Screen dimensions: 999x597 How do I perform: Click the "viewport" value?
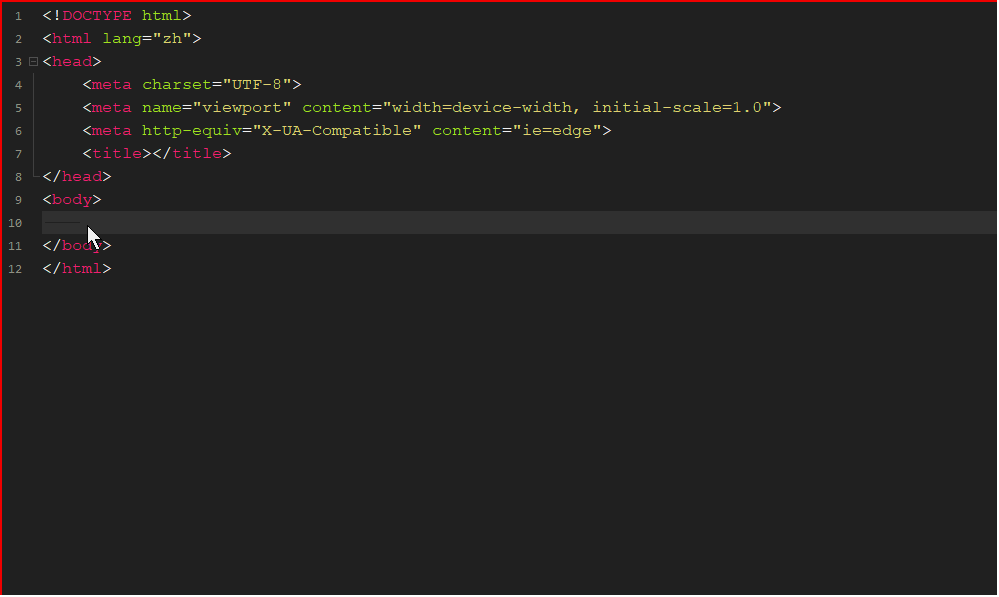click(x=241, y=107)
